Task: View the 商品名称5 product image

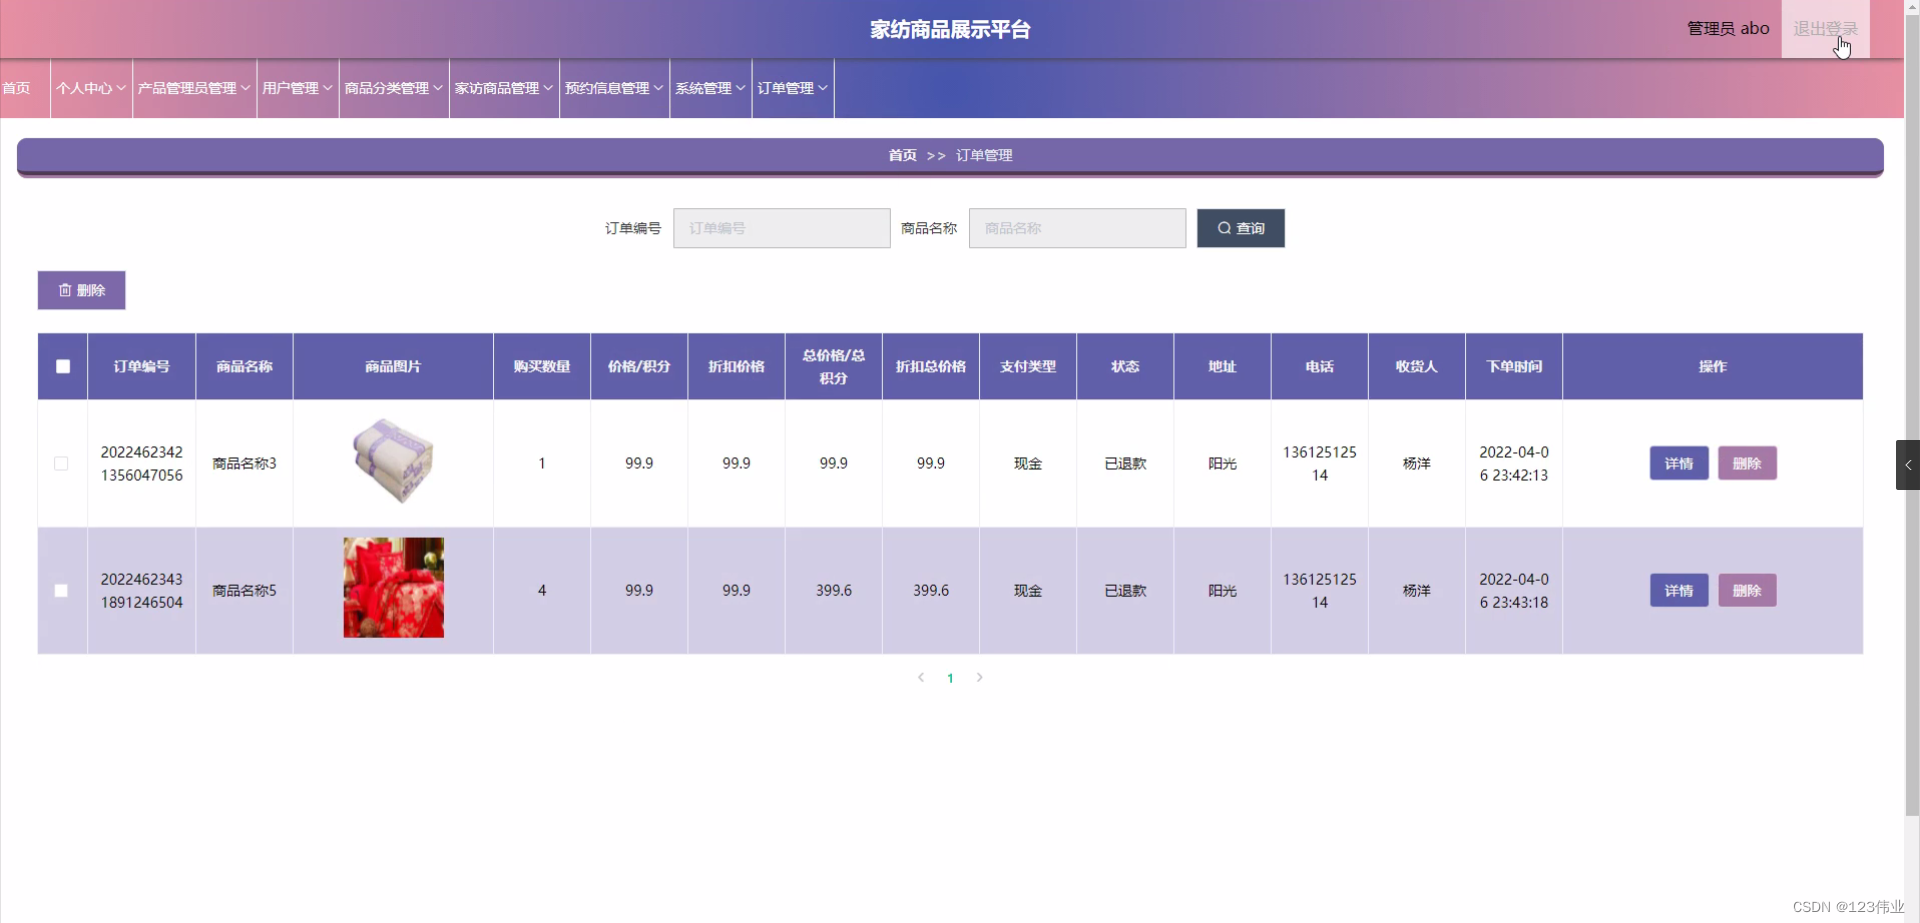Action: pyautogui.click(x=393, y=588)
